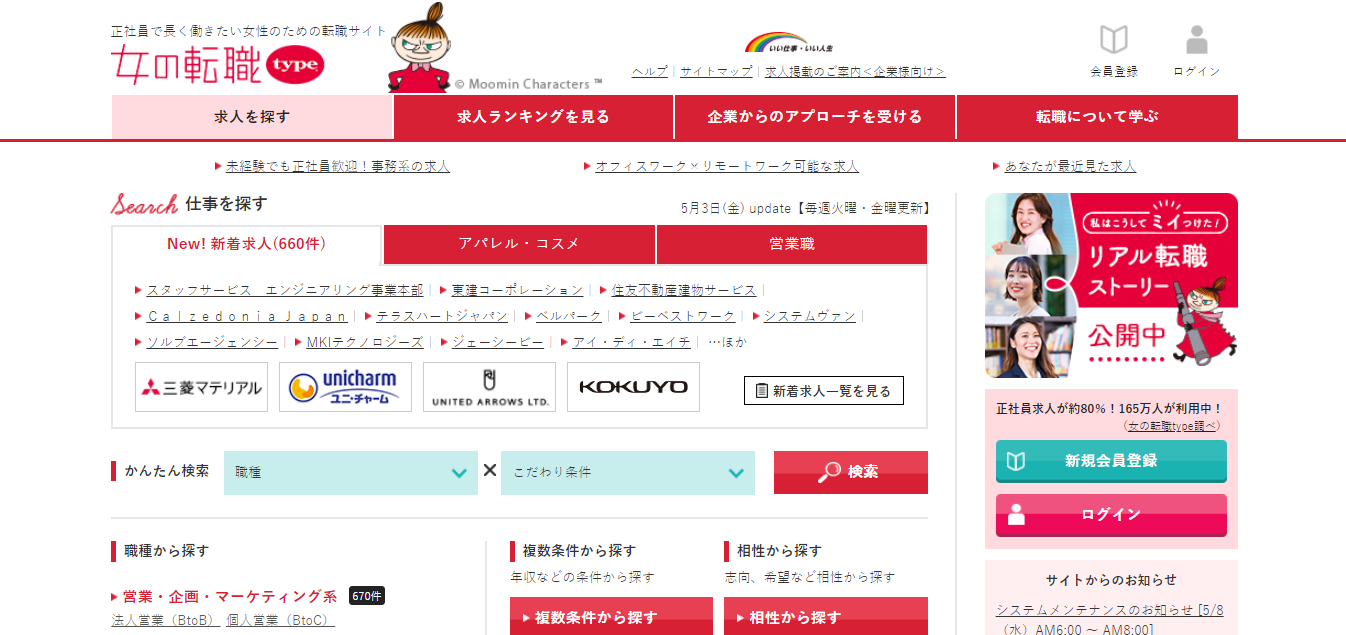Screen dimensions: 1346x635
Task: Click the 女の転職 type site logo
Action: pyautogui.click(x=218, y=64)
